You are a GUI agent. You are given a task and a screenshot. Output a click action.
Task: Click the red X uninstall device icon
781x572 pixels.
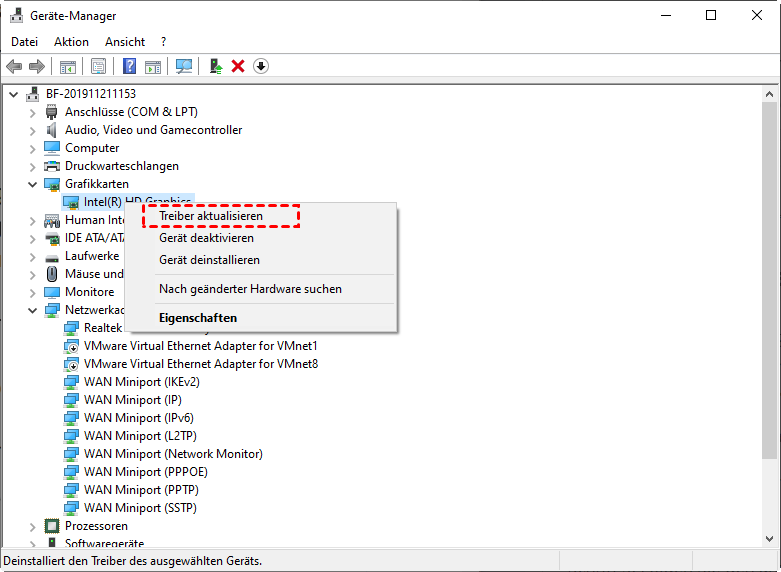(238, 66)
